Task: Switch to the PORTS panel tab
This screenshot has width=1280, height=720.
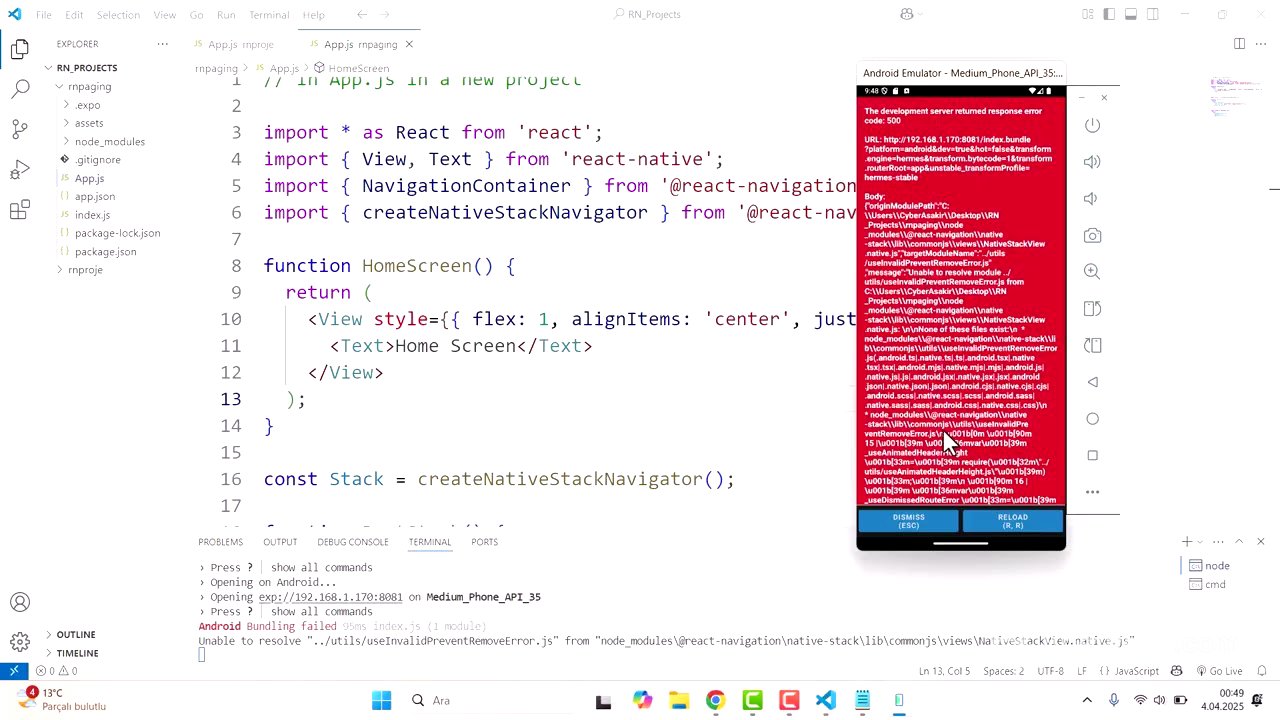Action: [485, 542]
